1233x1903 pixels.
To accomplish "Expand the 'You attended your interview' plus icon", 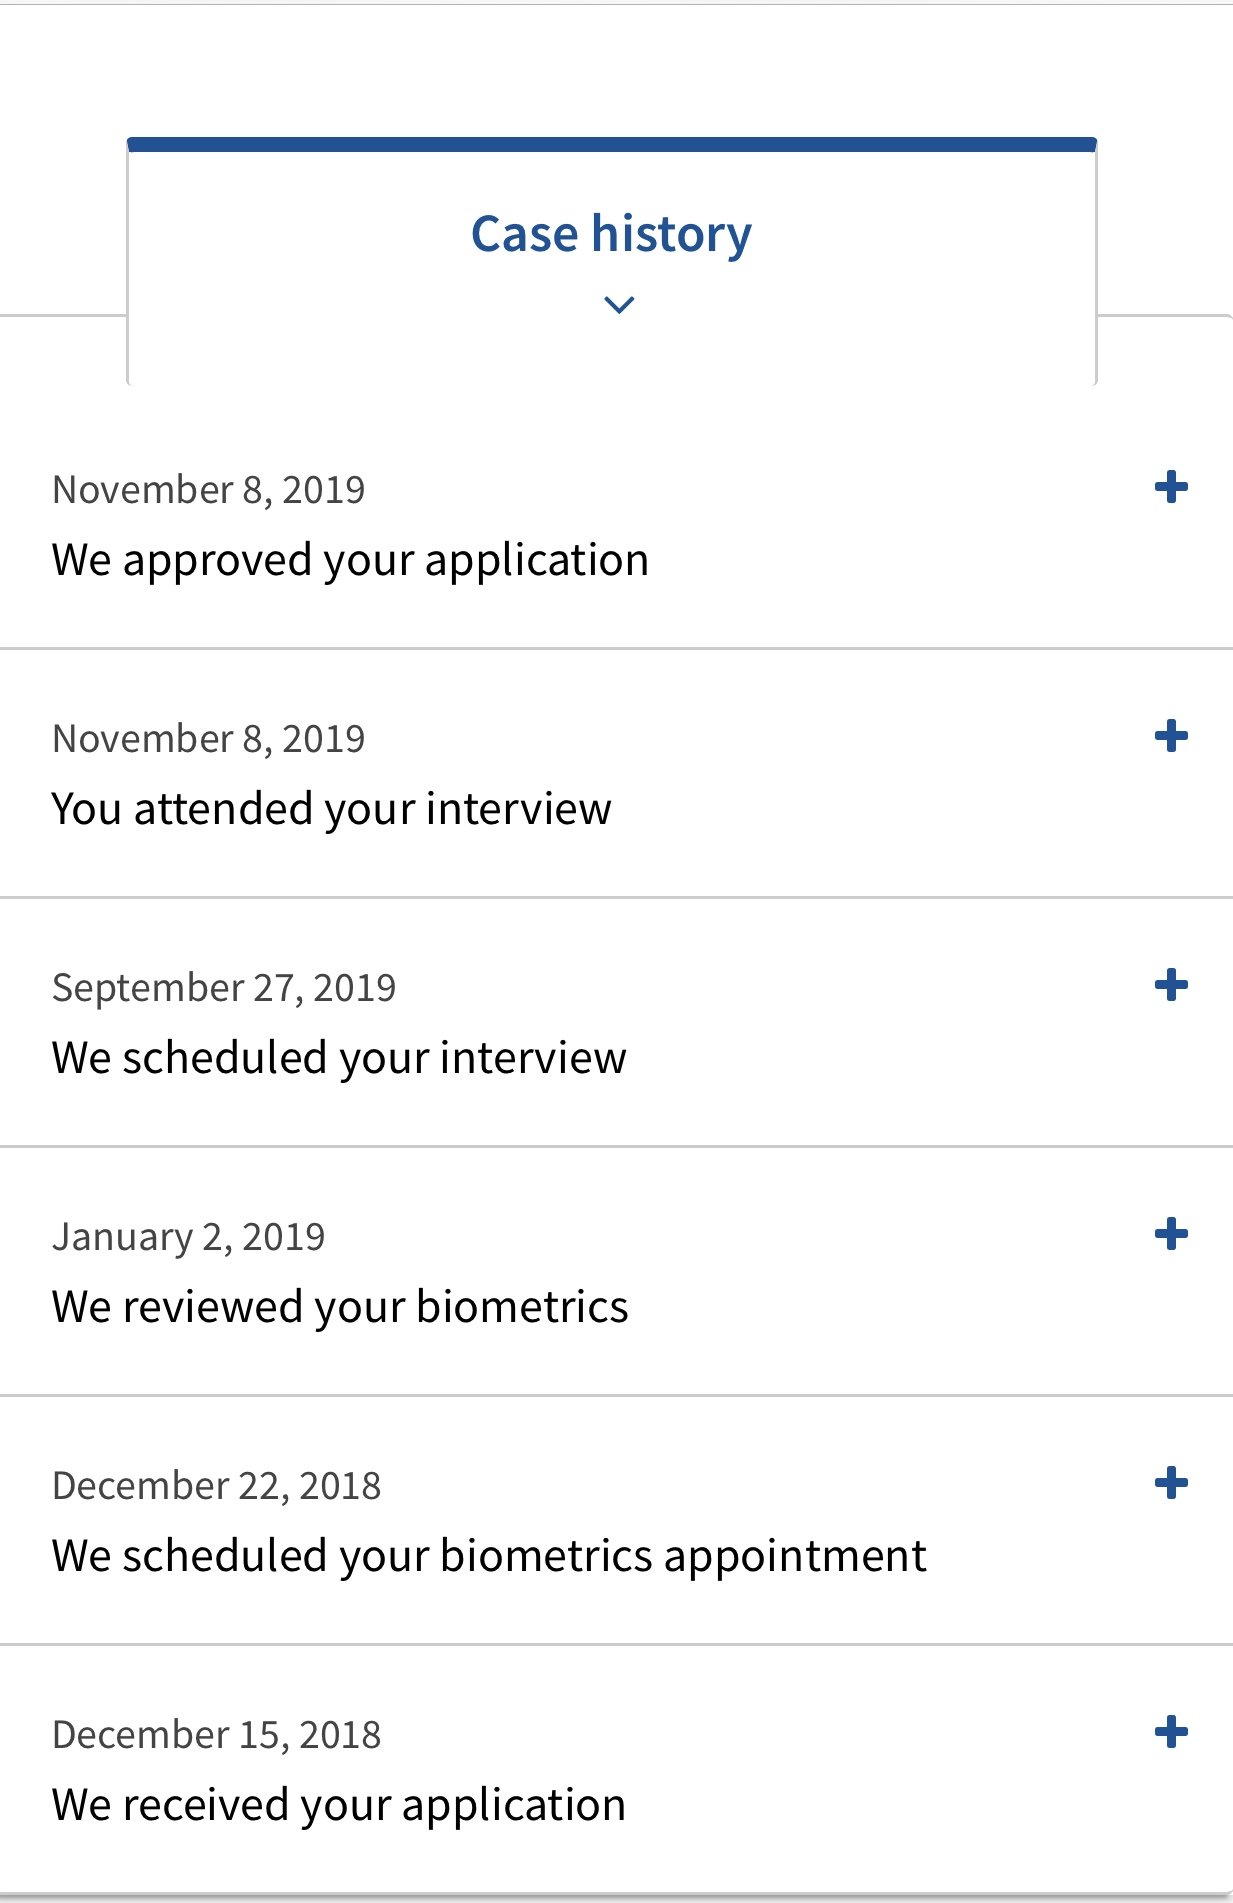I will [1171, 737].
